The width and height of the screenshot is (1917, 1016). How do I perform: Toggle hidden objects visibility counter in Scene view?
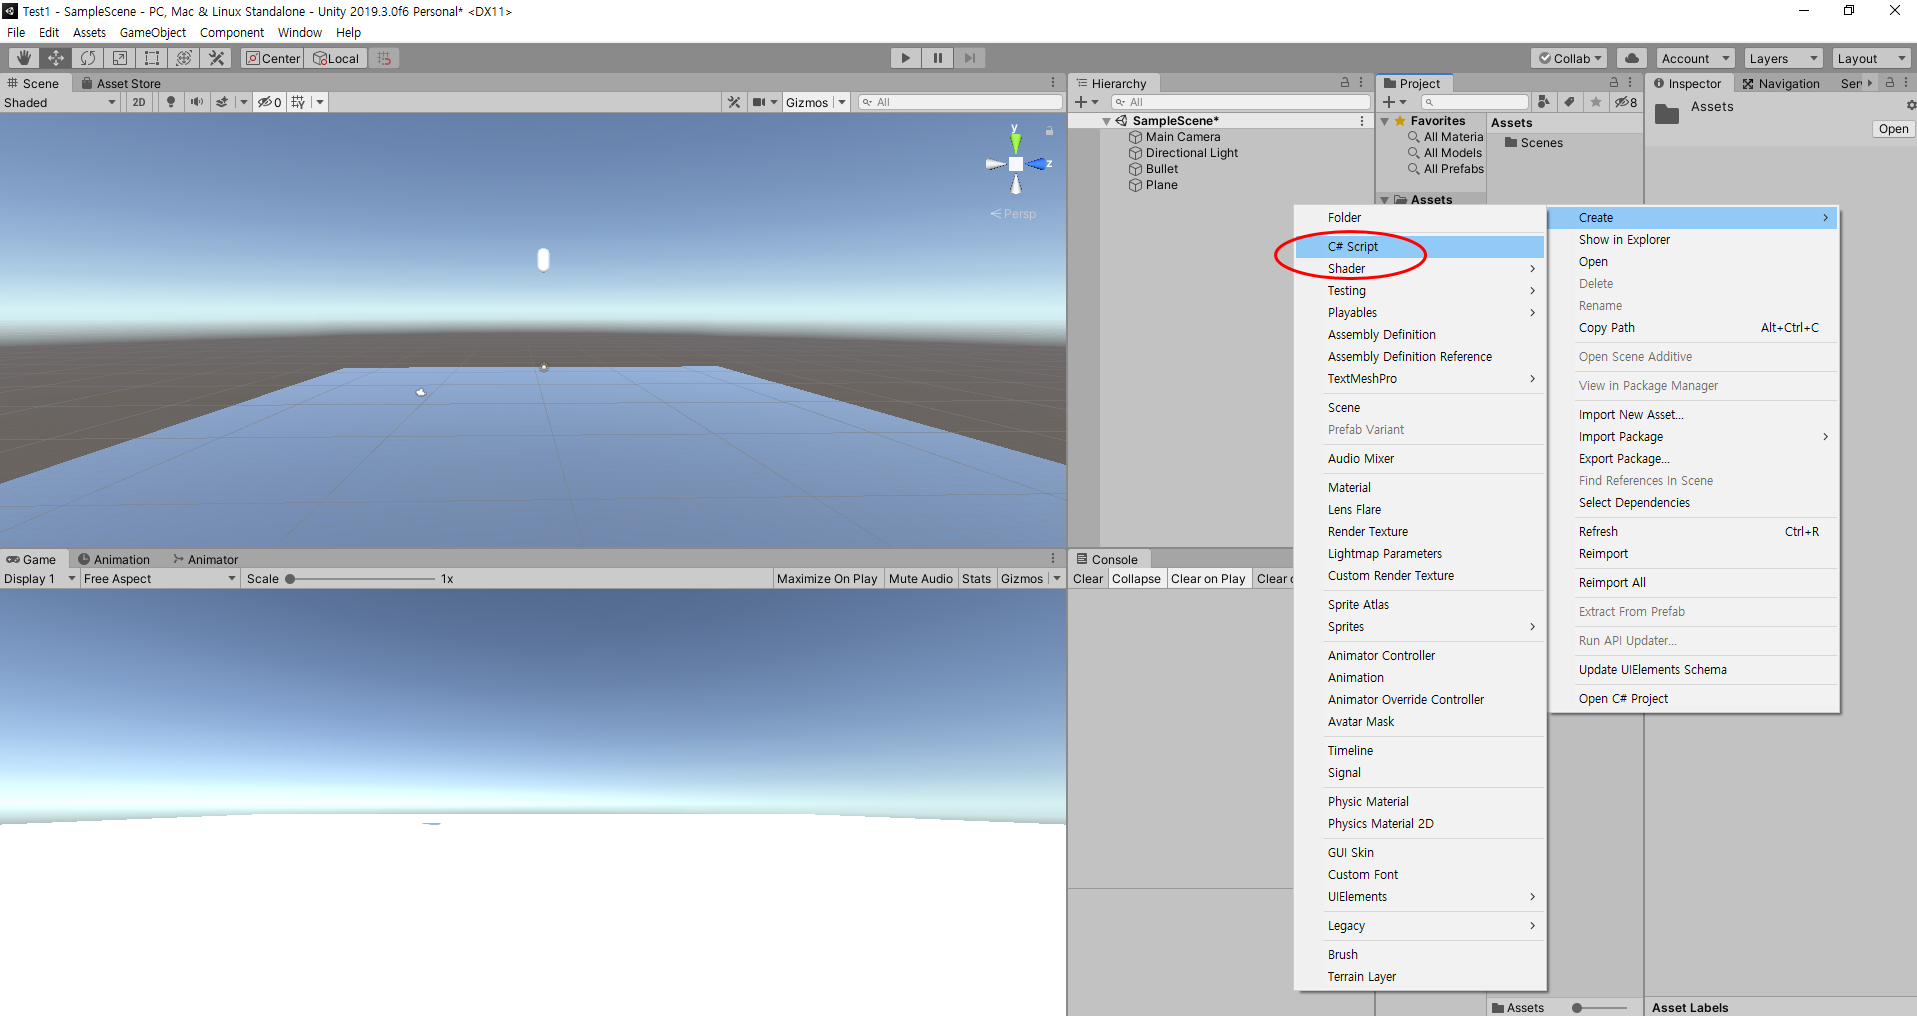[x=270, y=102]
